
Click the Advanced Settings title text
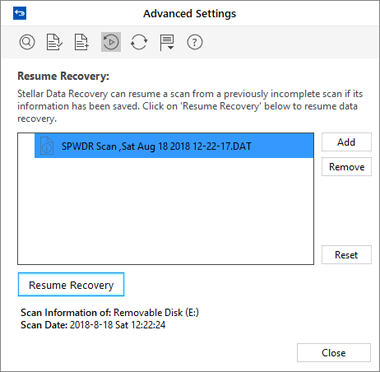(190, 14)
